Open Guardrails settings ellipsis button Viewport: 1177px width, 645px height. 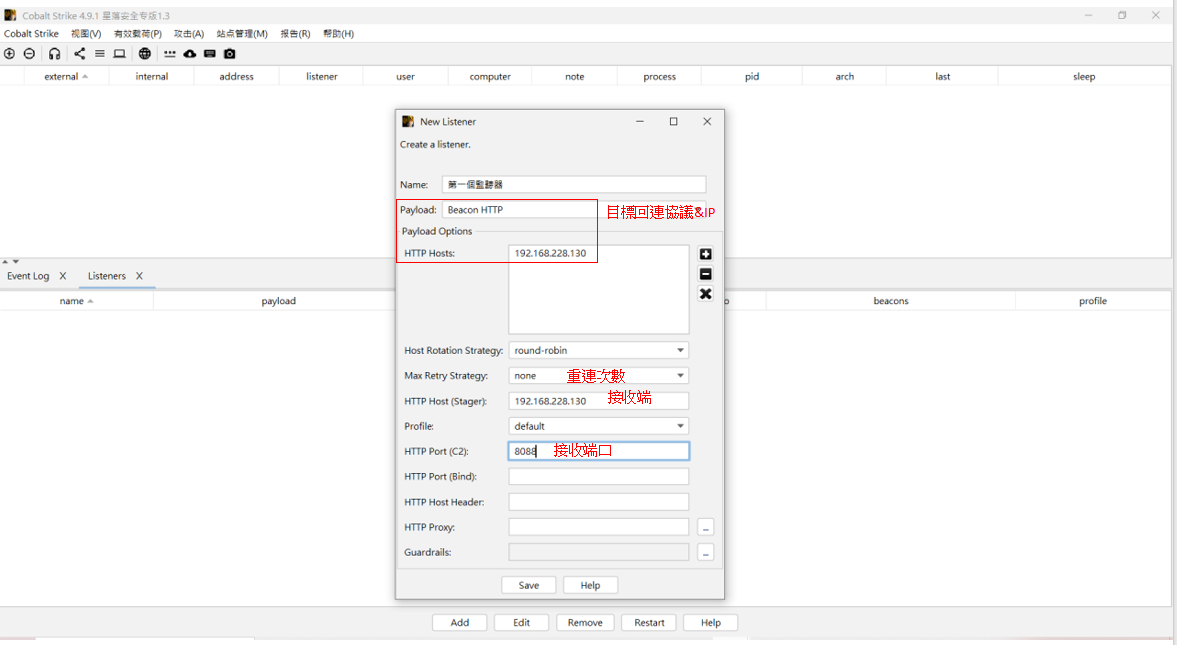[x=706, y=553]
